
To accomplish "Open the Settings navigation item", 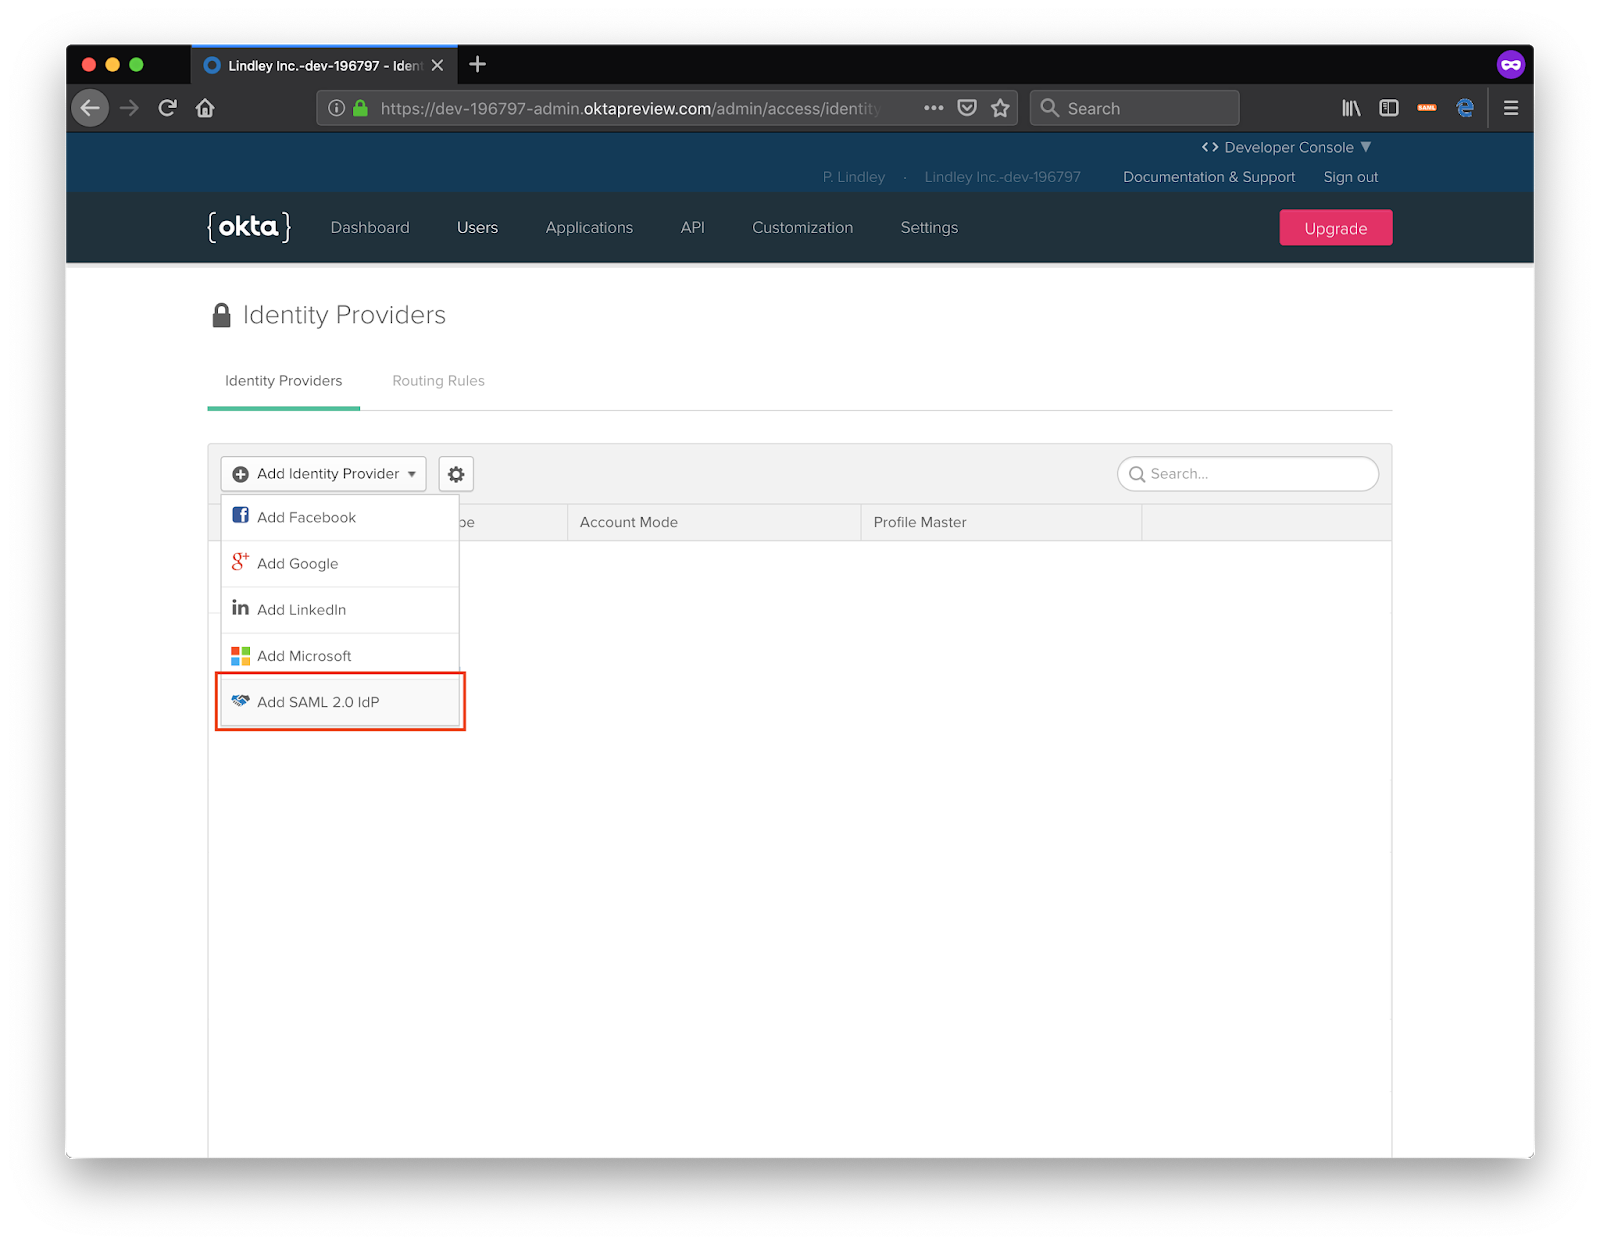I will [929, 228].
